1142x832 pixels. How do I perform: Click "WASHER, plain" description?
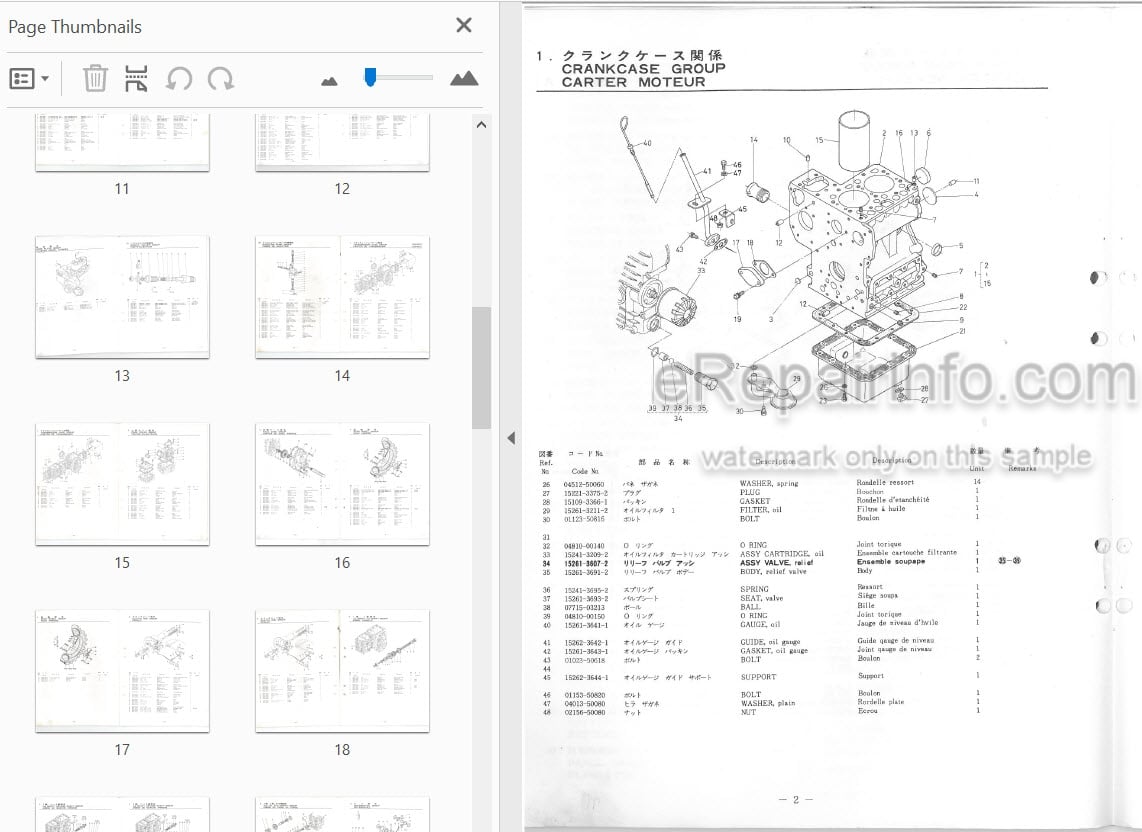[x=768, y=703]
